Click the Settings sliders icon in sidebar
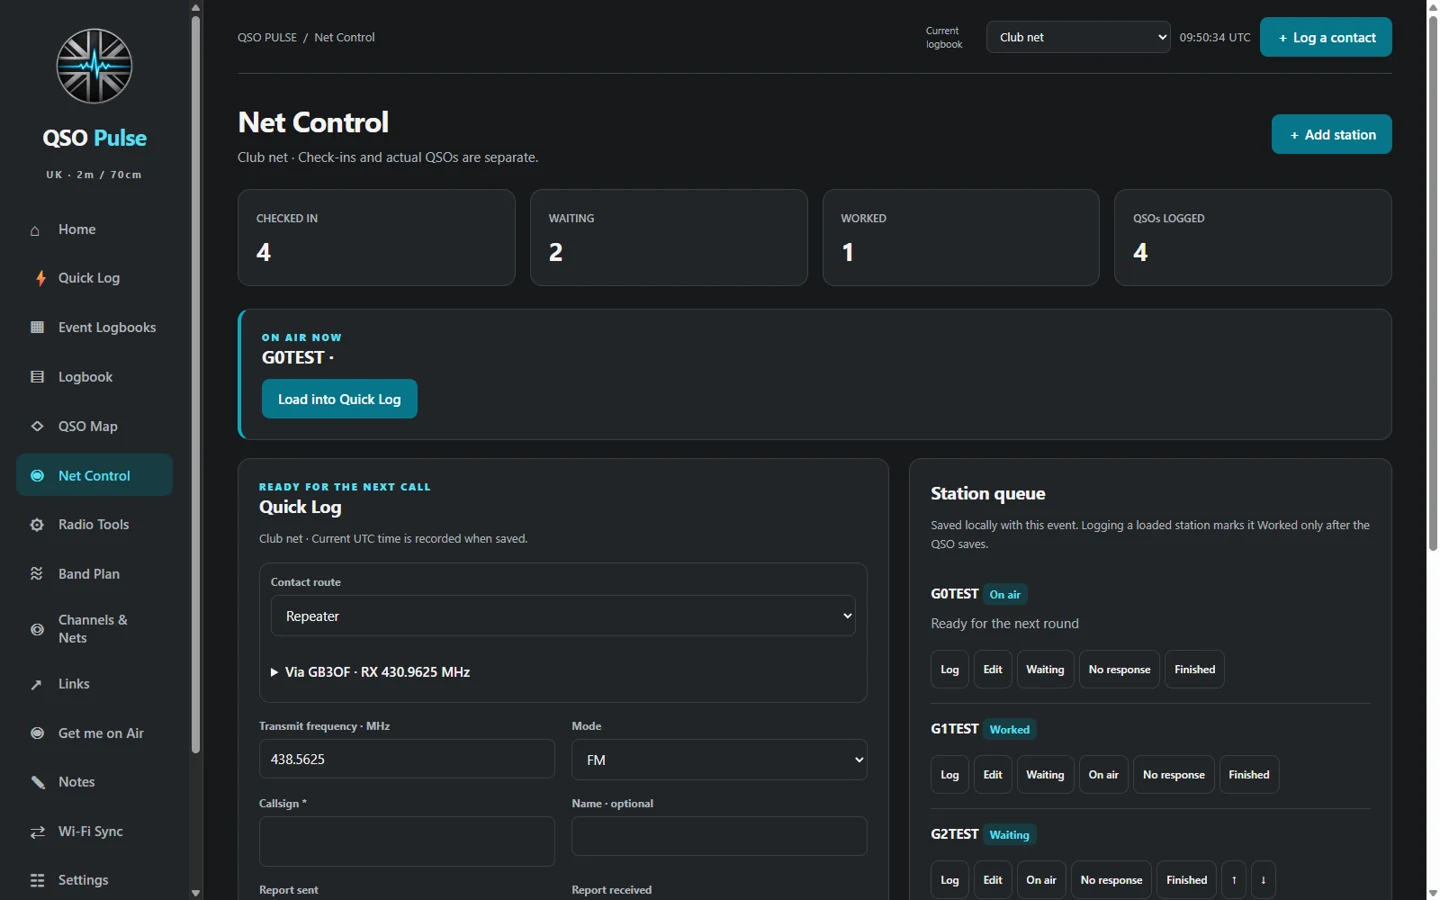 point(37,881)
